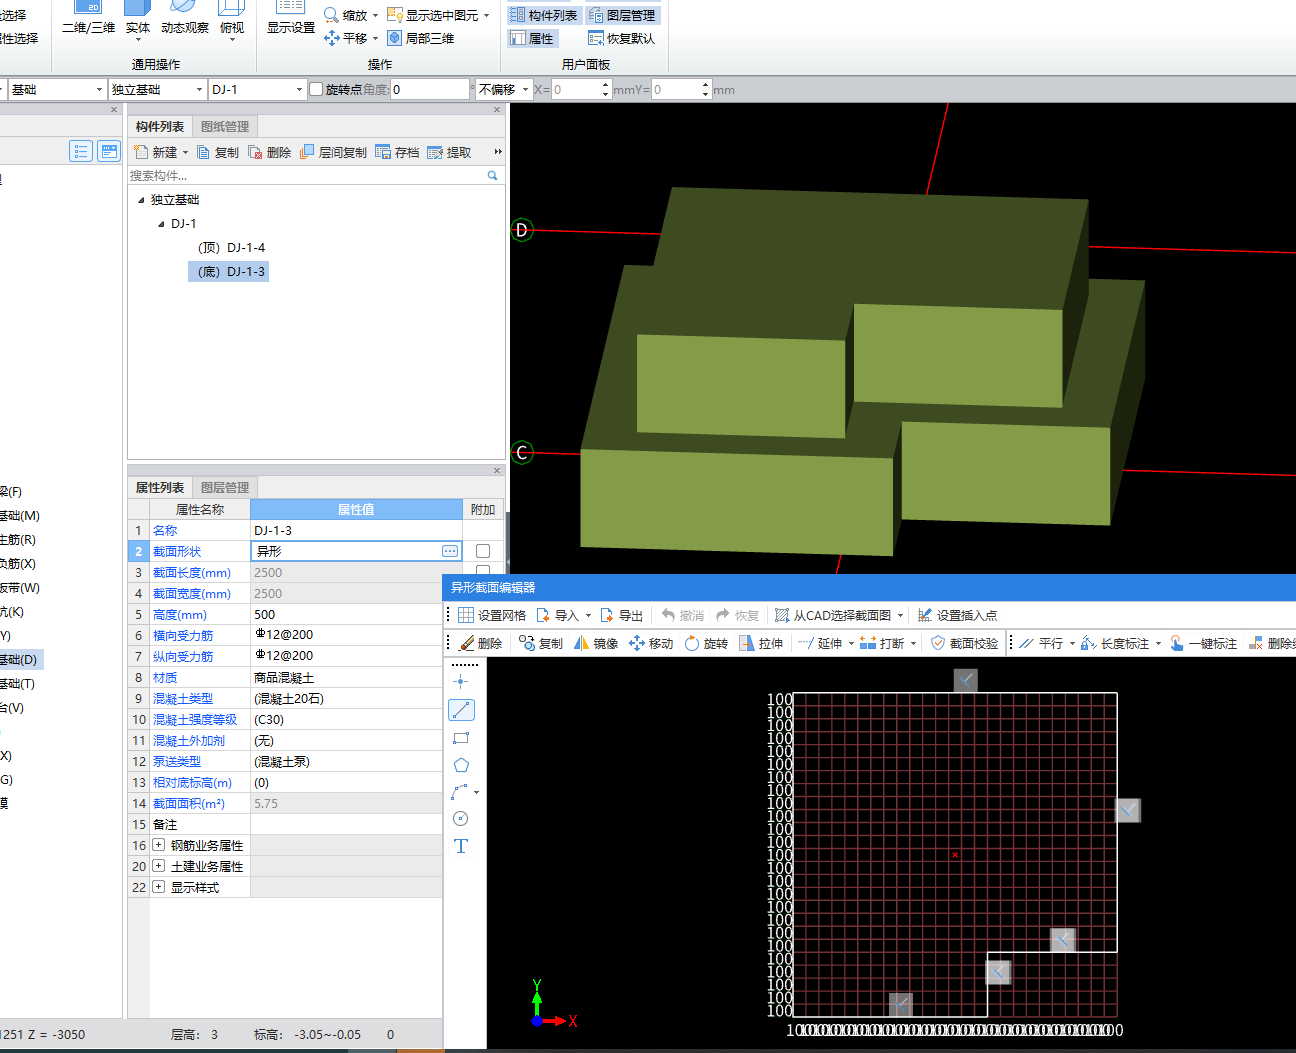
Task: Toggle 旋转点 checkbox
Action: coord(316,89)
